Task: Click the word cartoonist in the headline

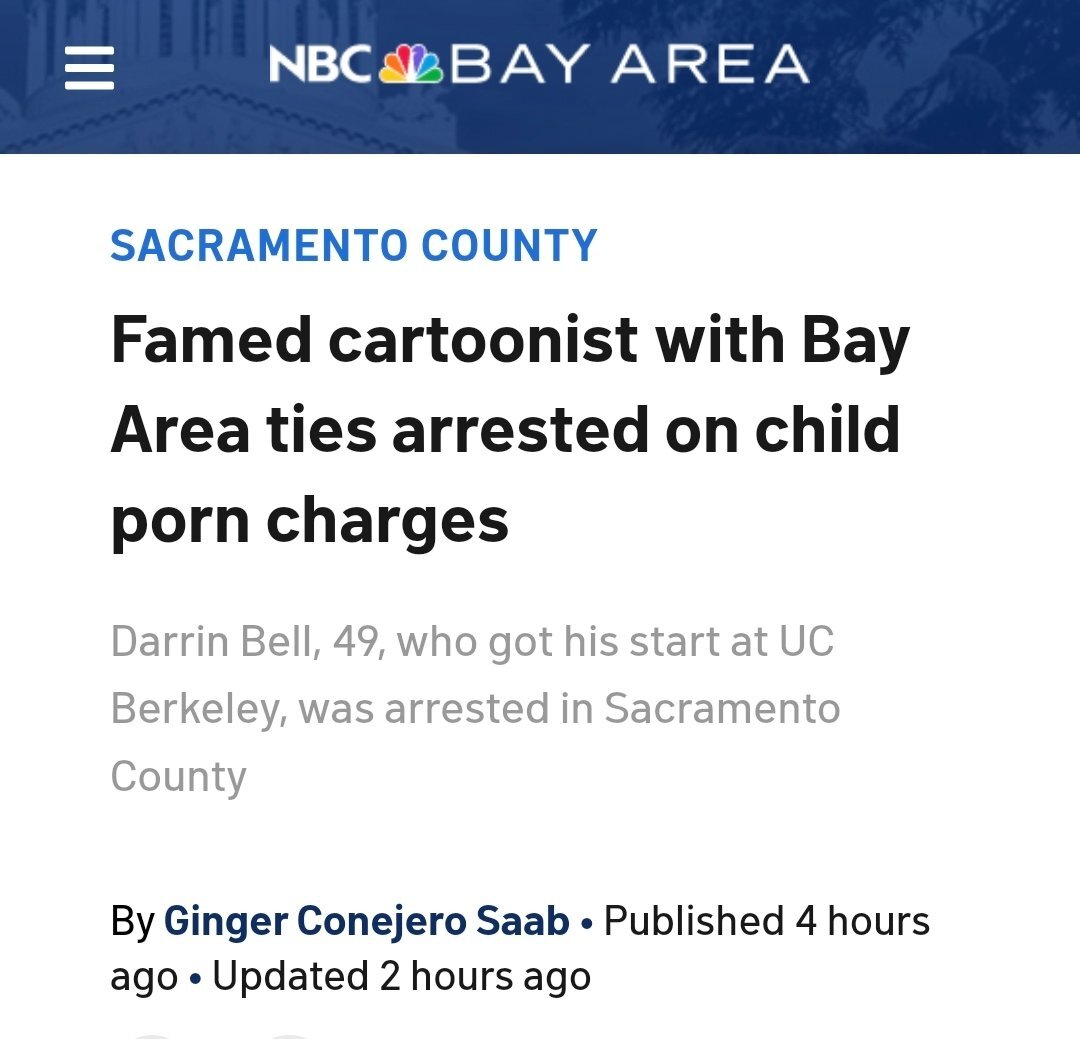Action: (482, 340)
